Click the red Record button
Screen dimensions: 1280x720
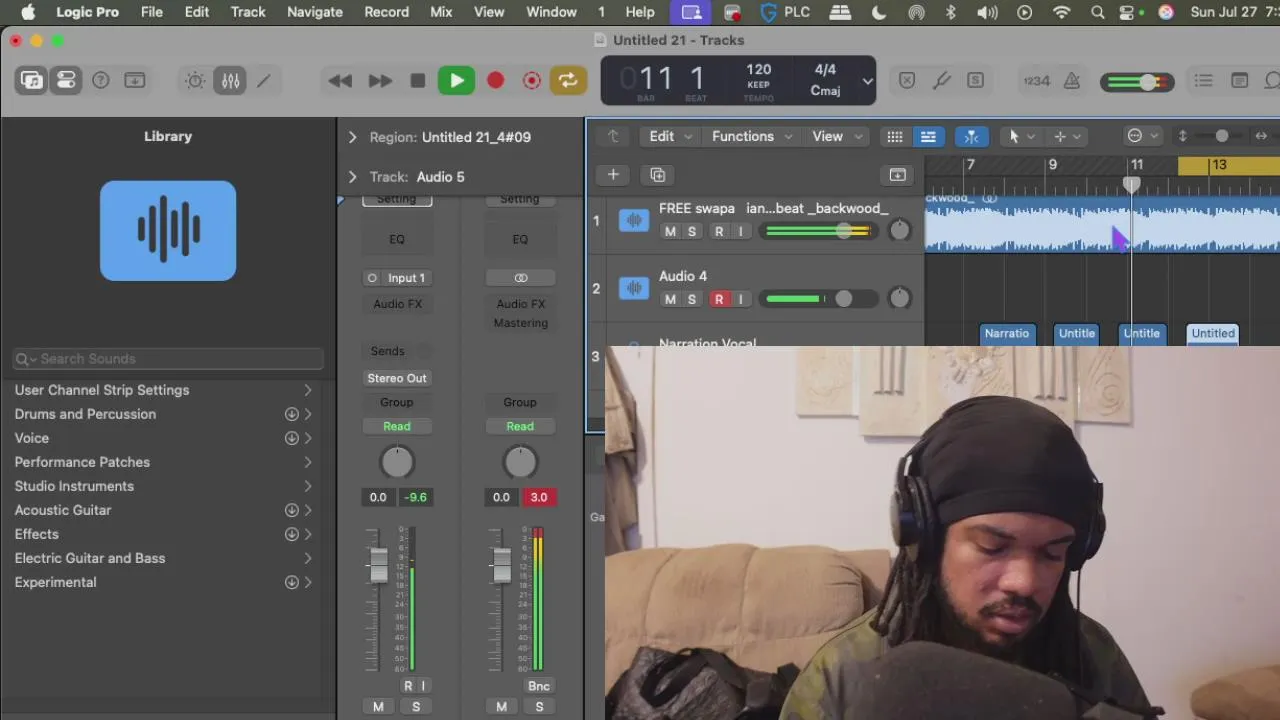(496, 81)
